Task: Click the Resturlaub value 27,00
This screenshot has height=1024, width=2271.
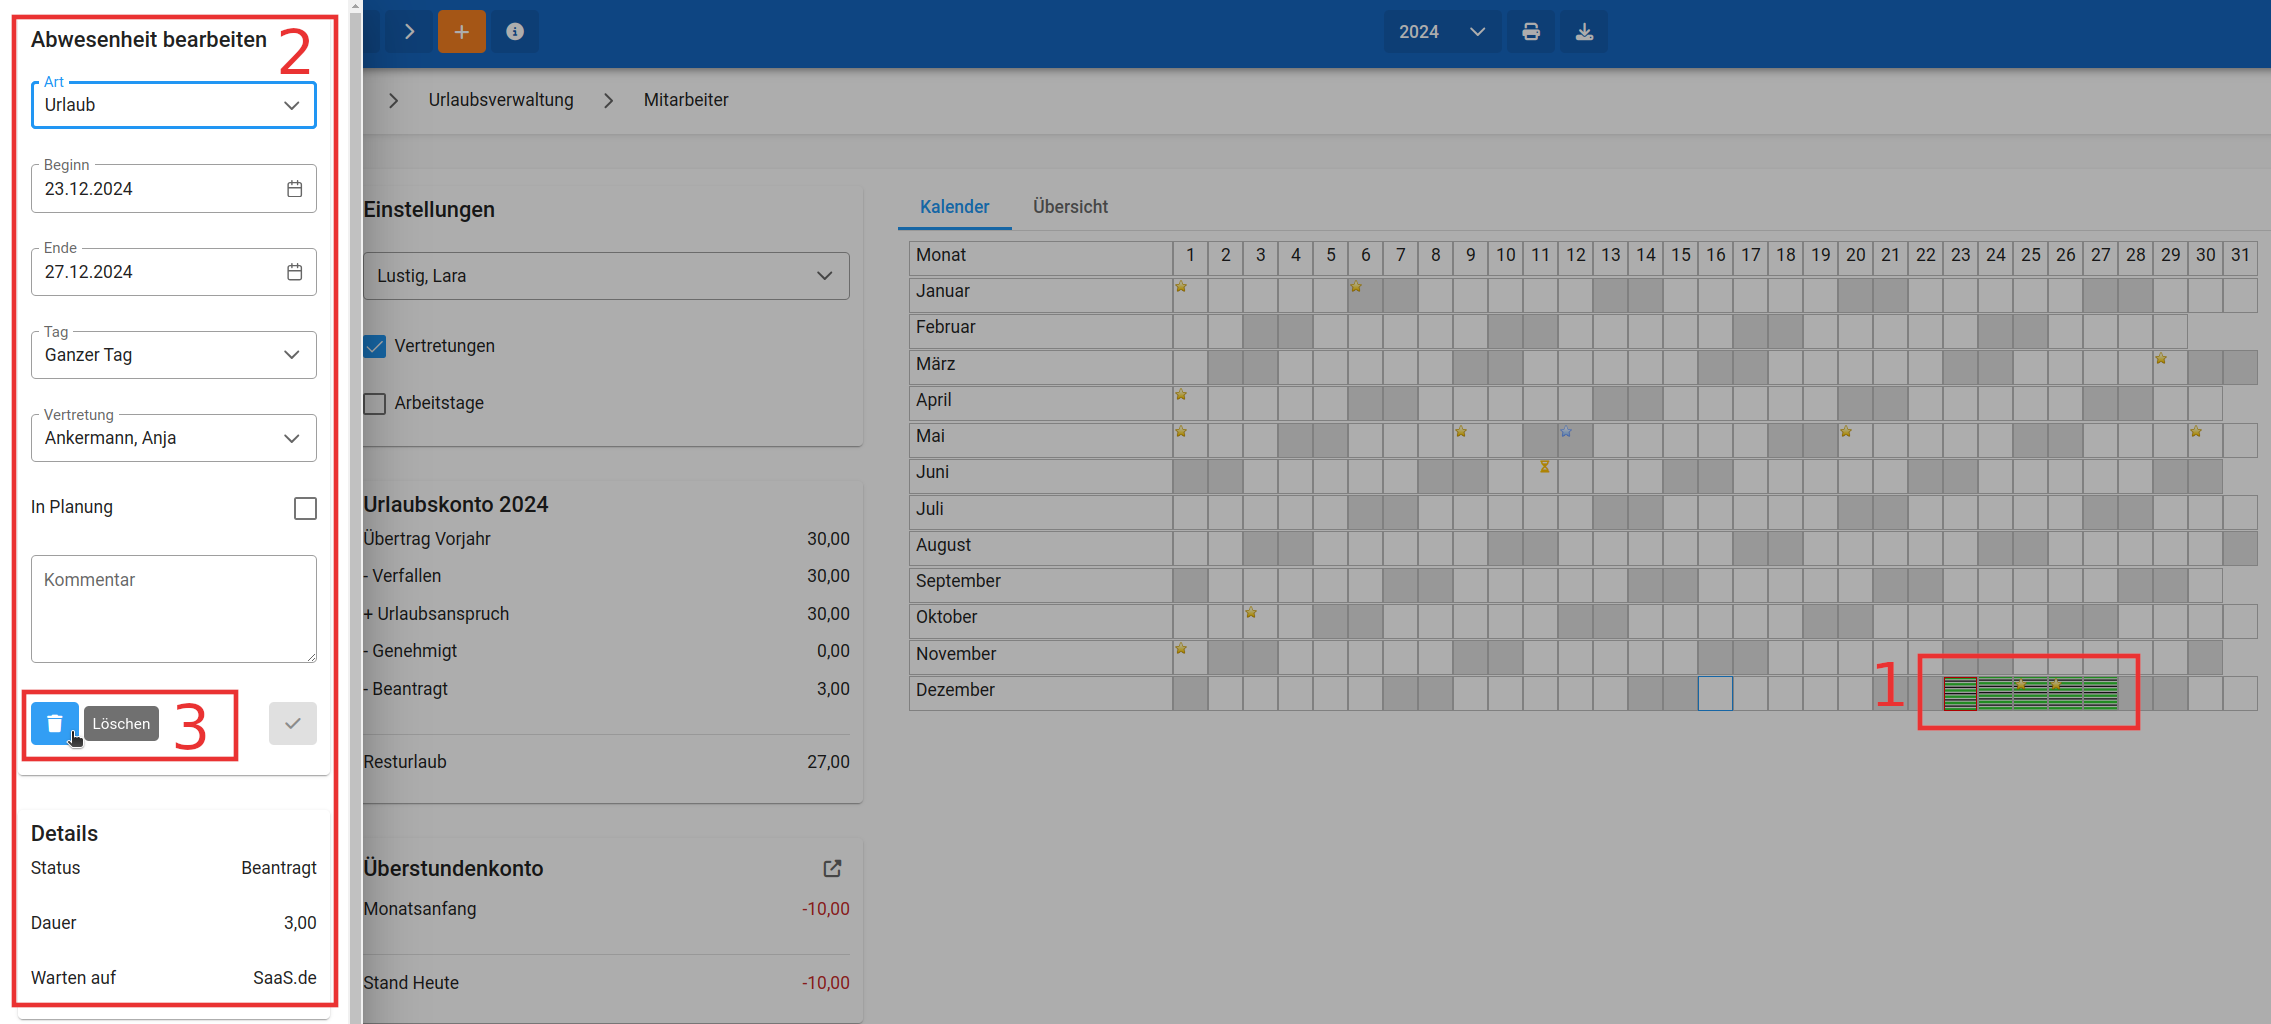Action: pos(828,762)
